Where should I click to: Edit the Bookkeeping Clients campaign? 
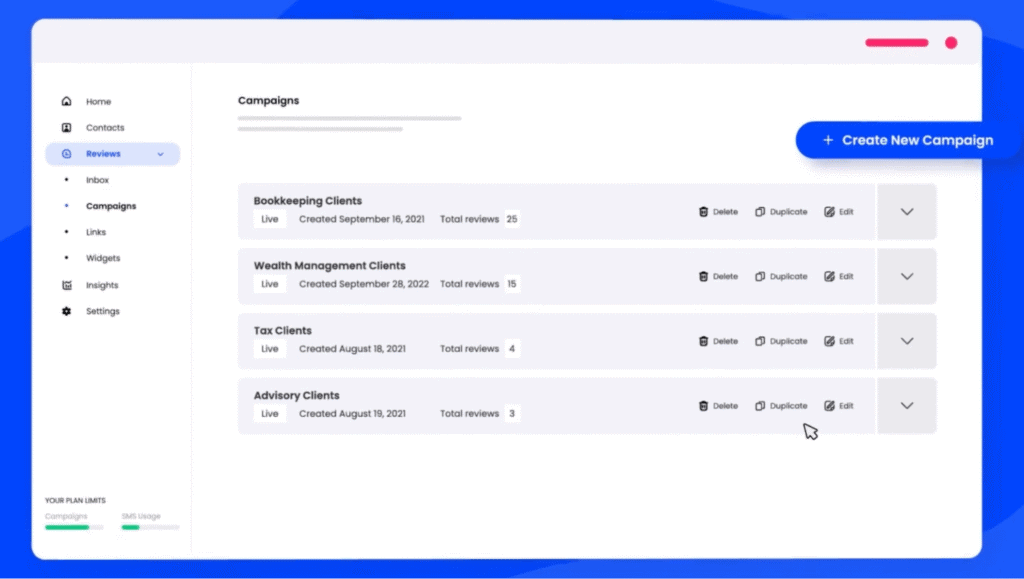(x=839, y=212)
